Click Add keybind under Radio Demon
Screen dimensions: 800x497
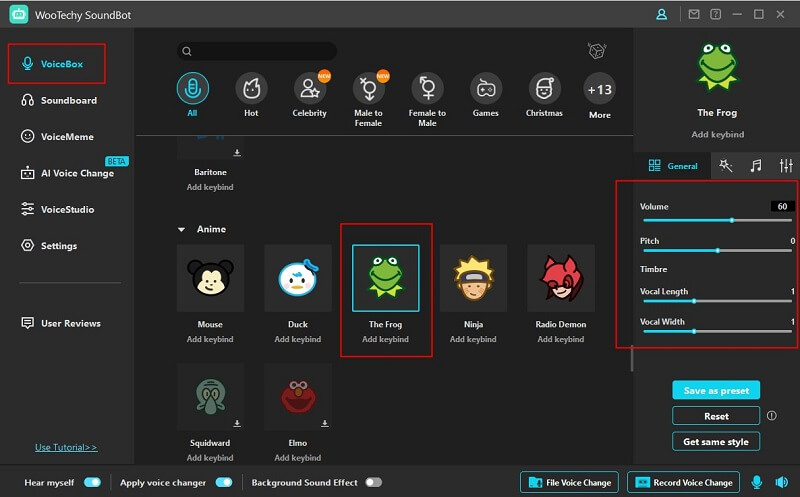tap(561, 339)
